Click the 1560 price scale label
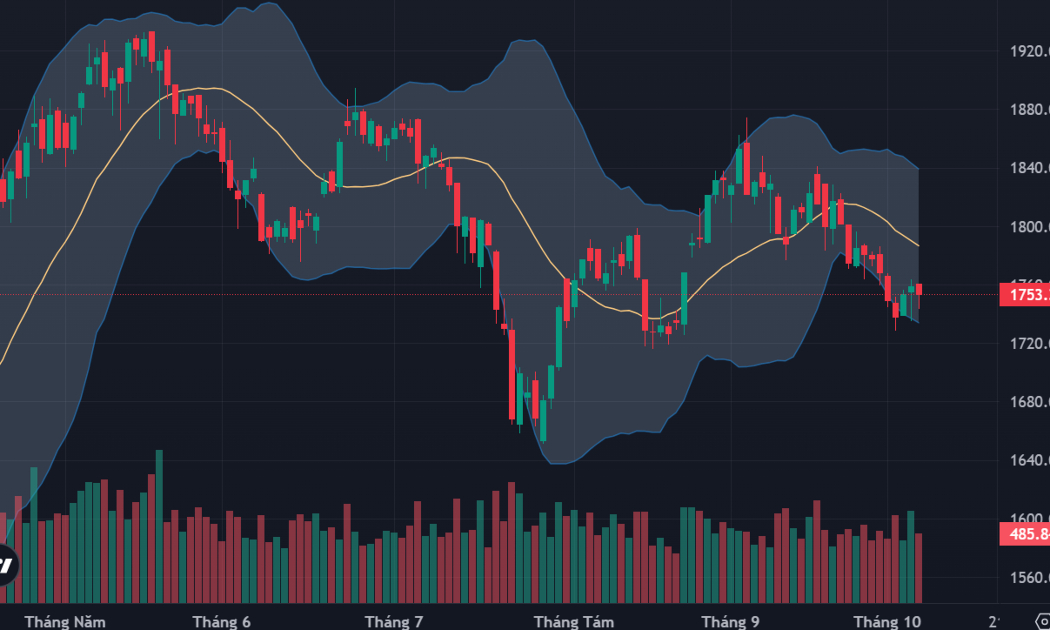 pos(1029,577)
